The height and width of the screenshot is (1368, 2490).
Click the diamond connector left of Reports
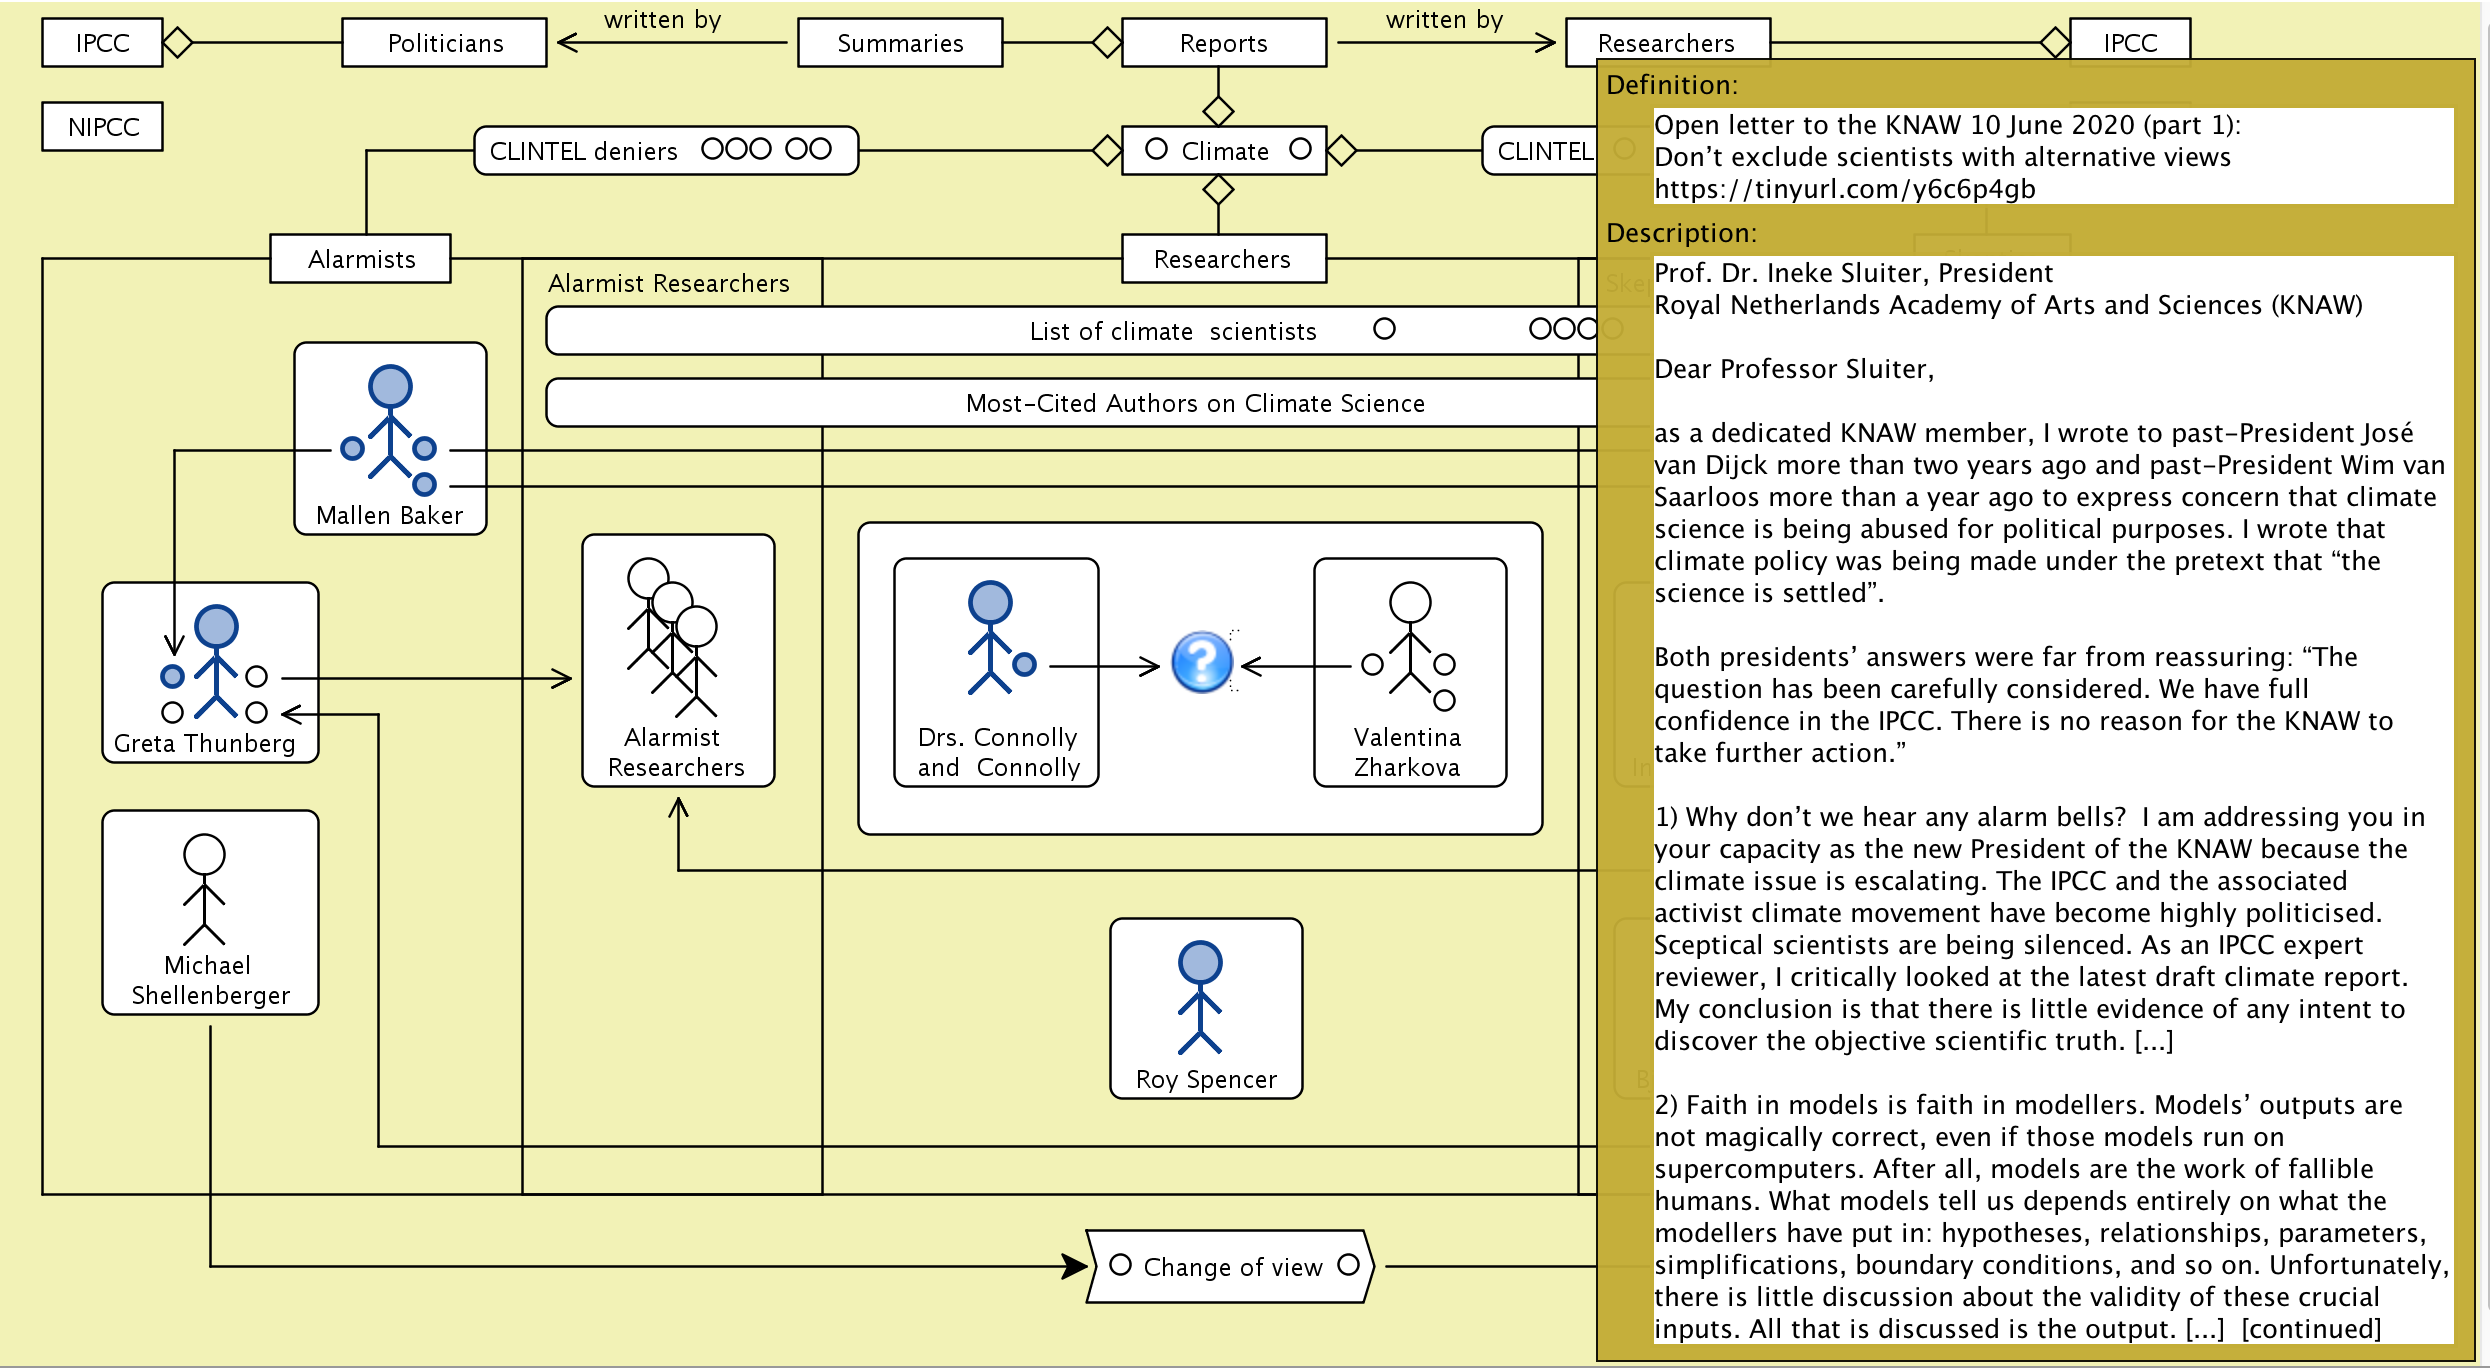[1107, 43]
